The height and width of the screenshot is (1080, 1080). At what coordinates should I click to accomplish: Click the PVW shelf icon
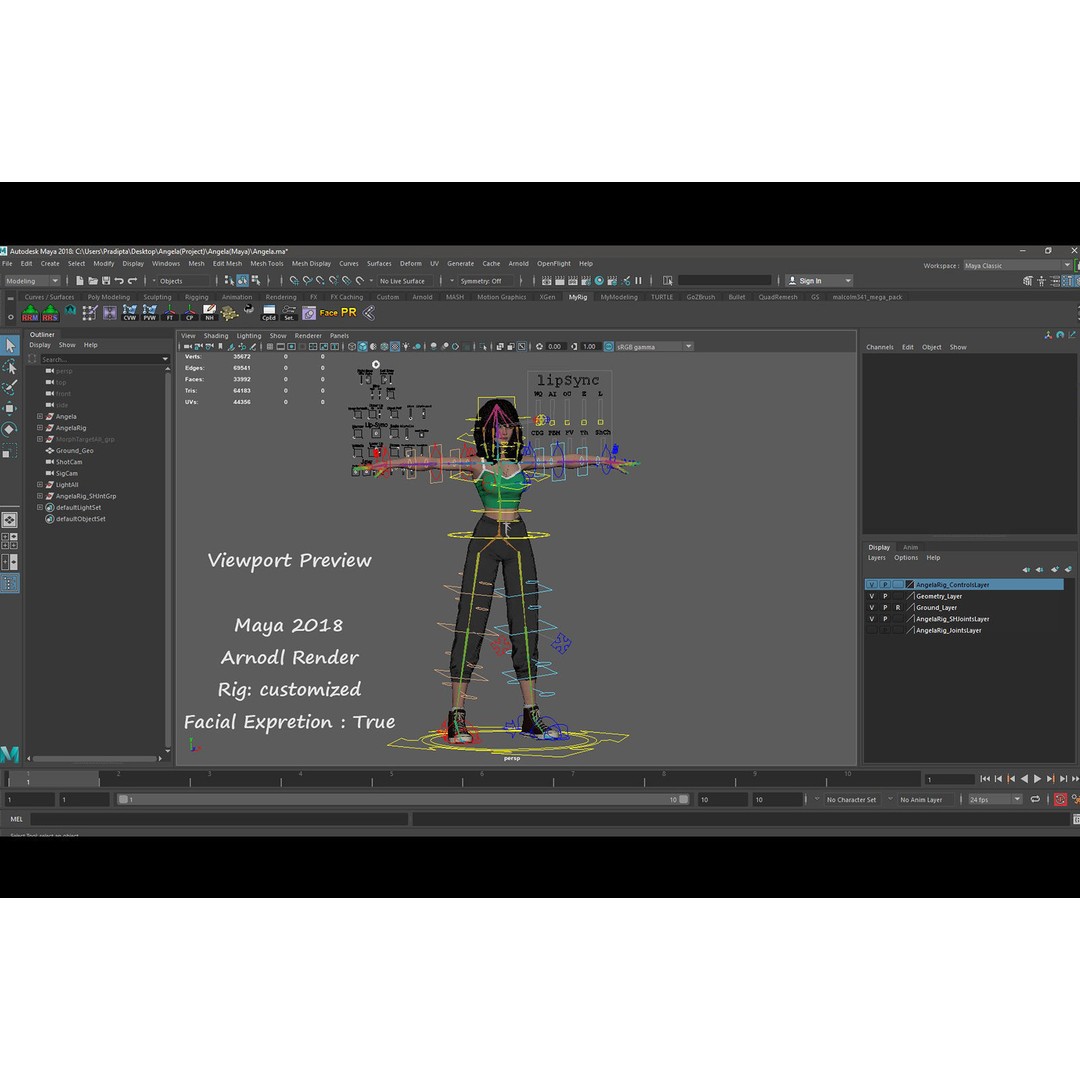click(x=149, y=313)
